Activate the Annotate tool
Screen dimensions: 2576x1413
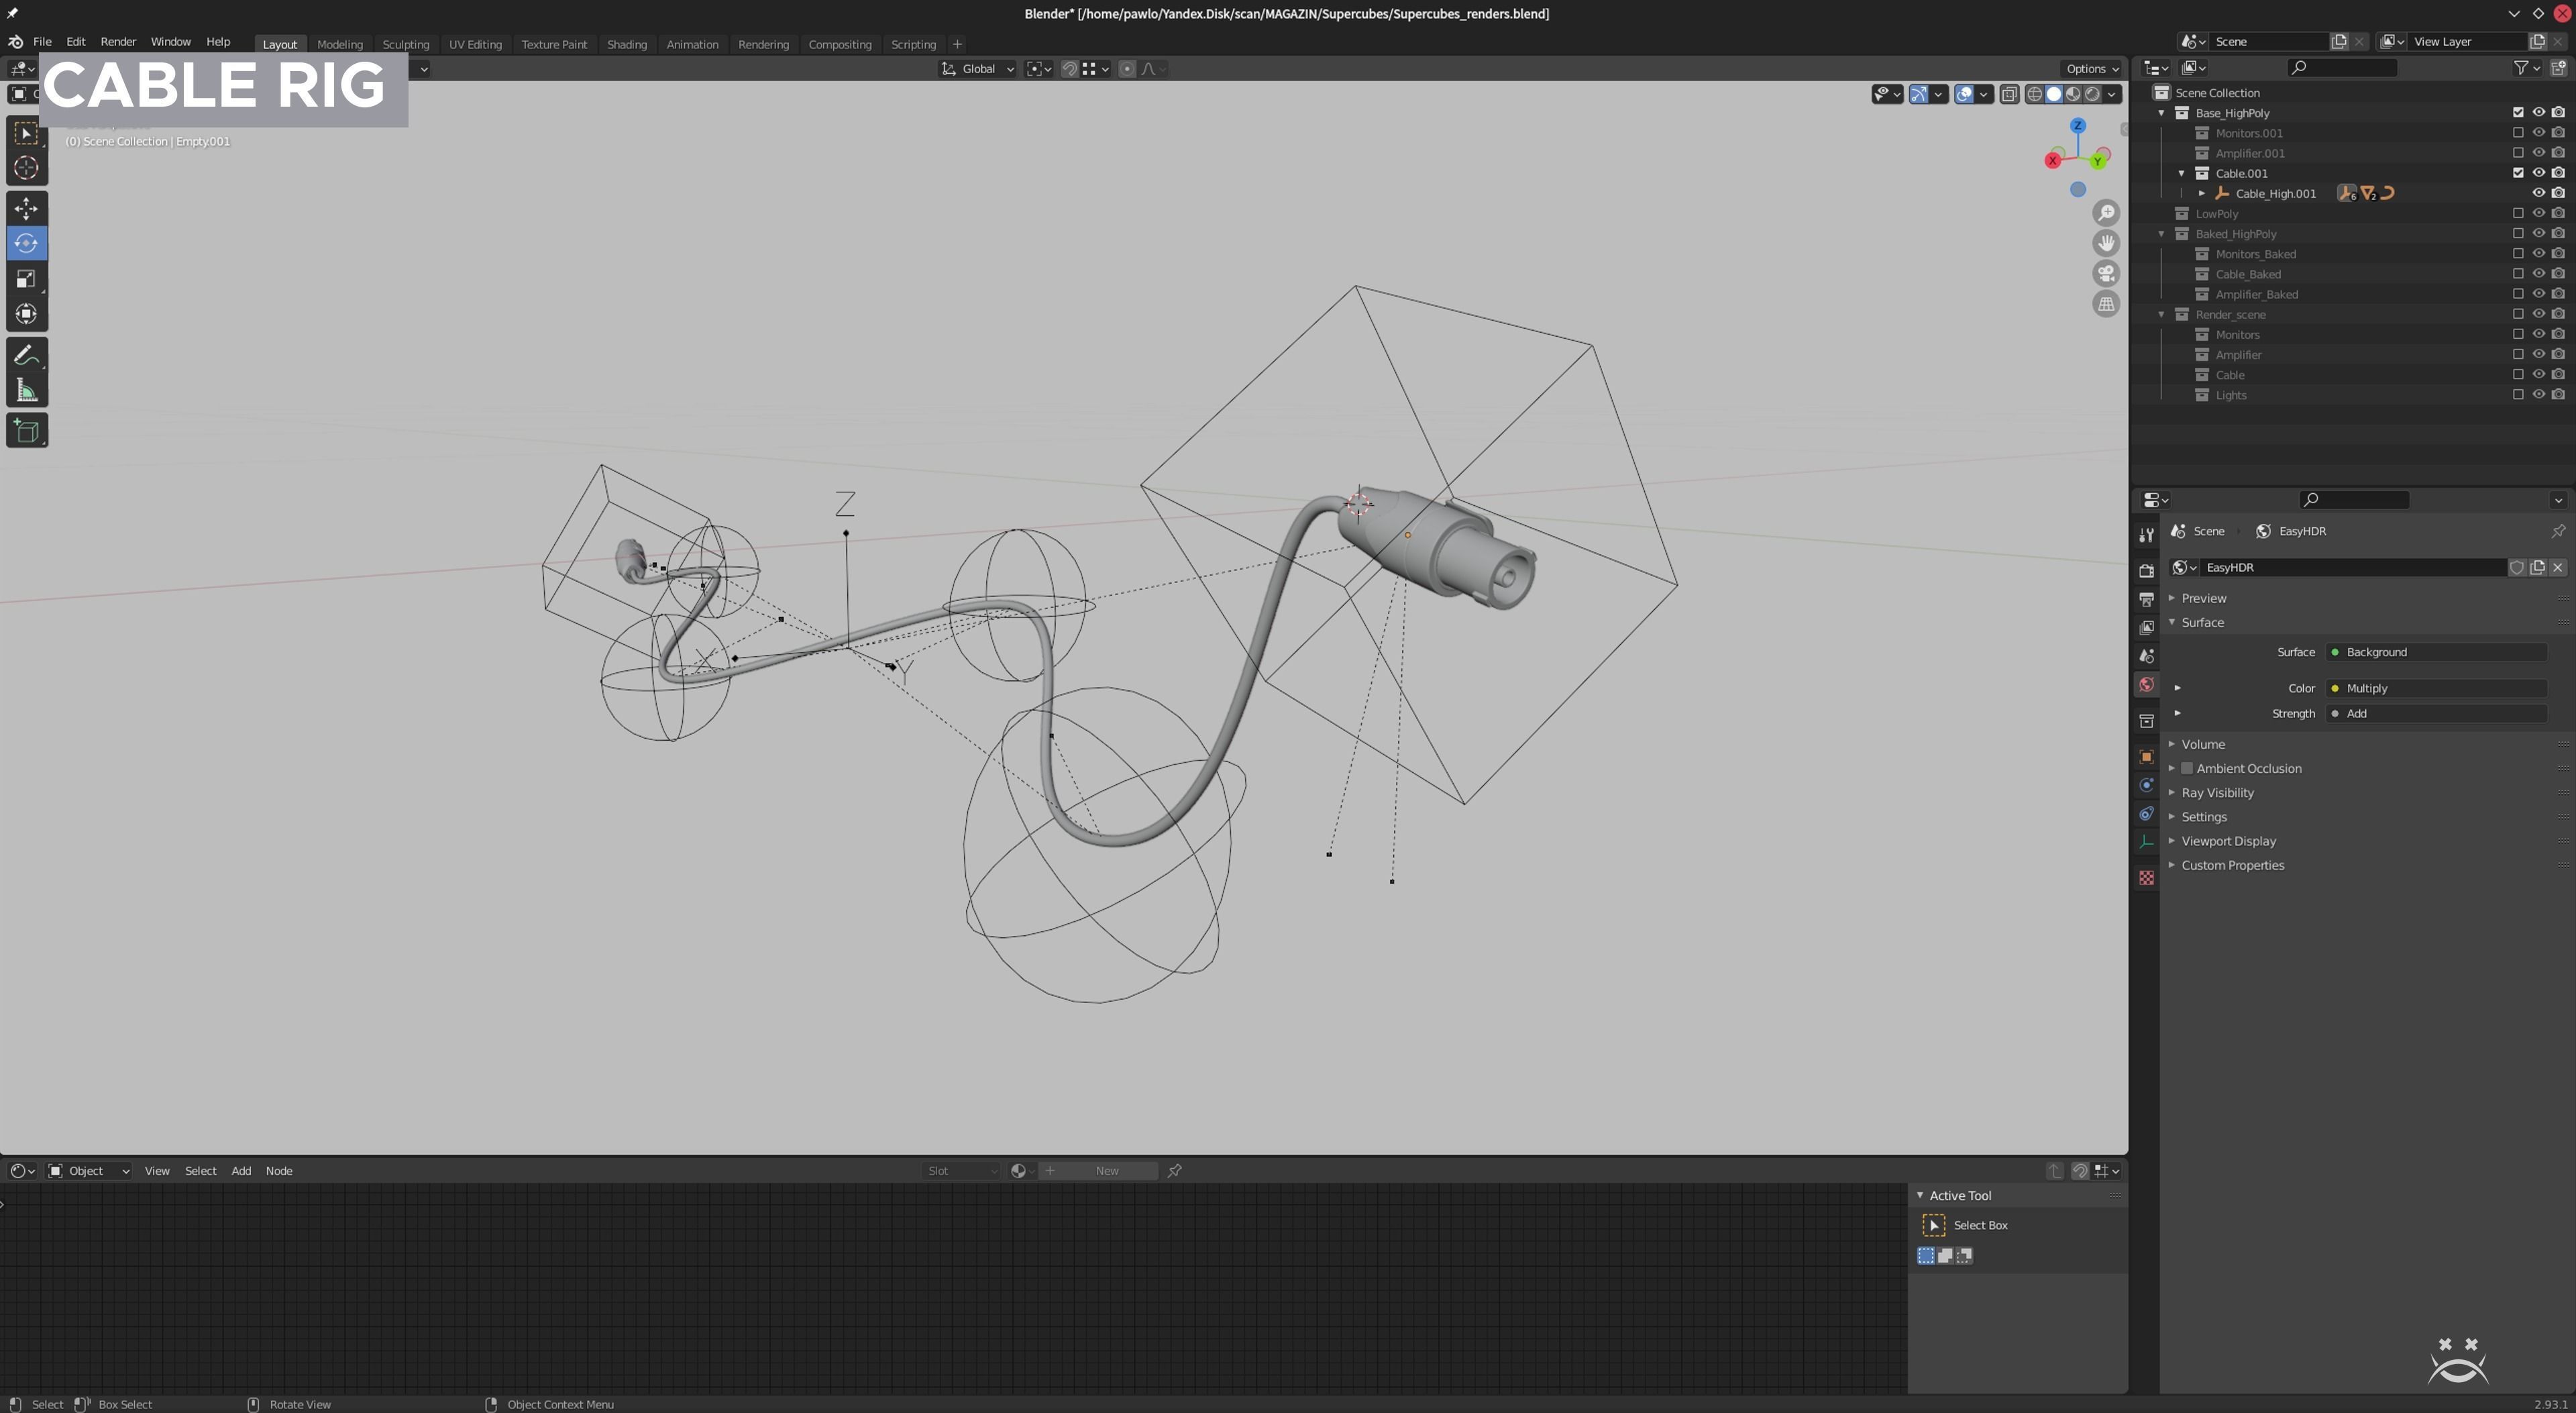[x=26, y=355]
